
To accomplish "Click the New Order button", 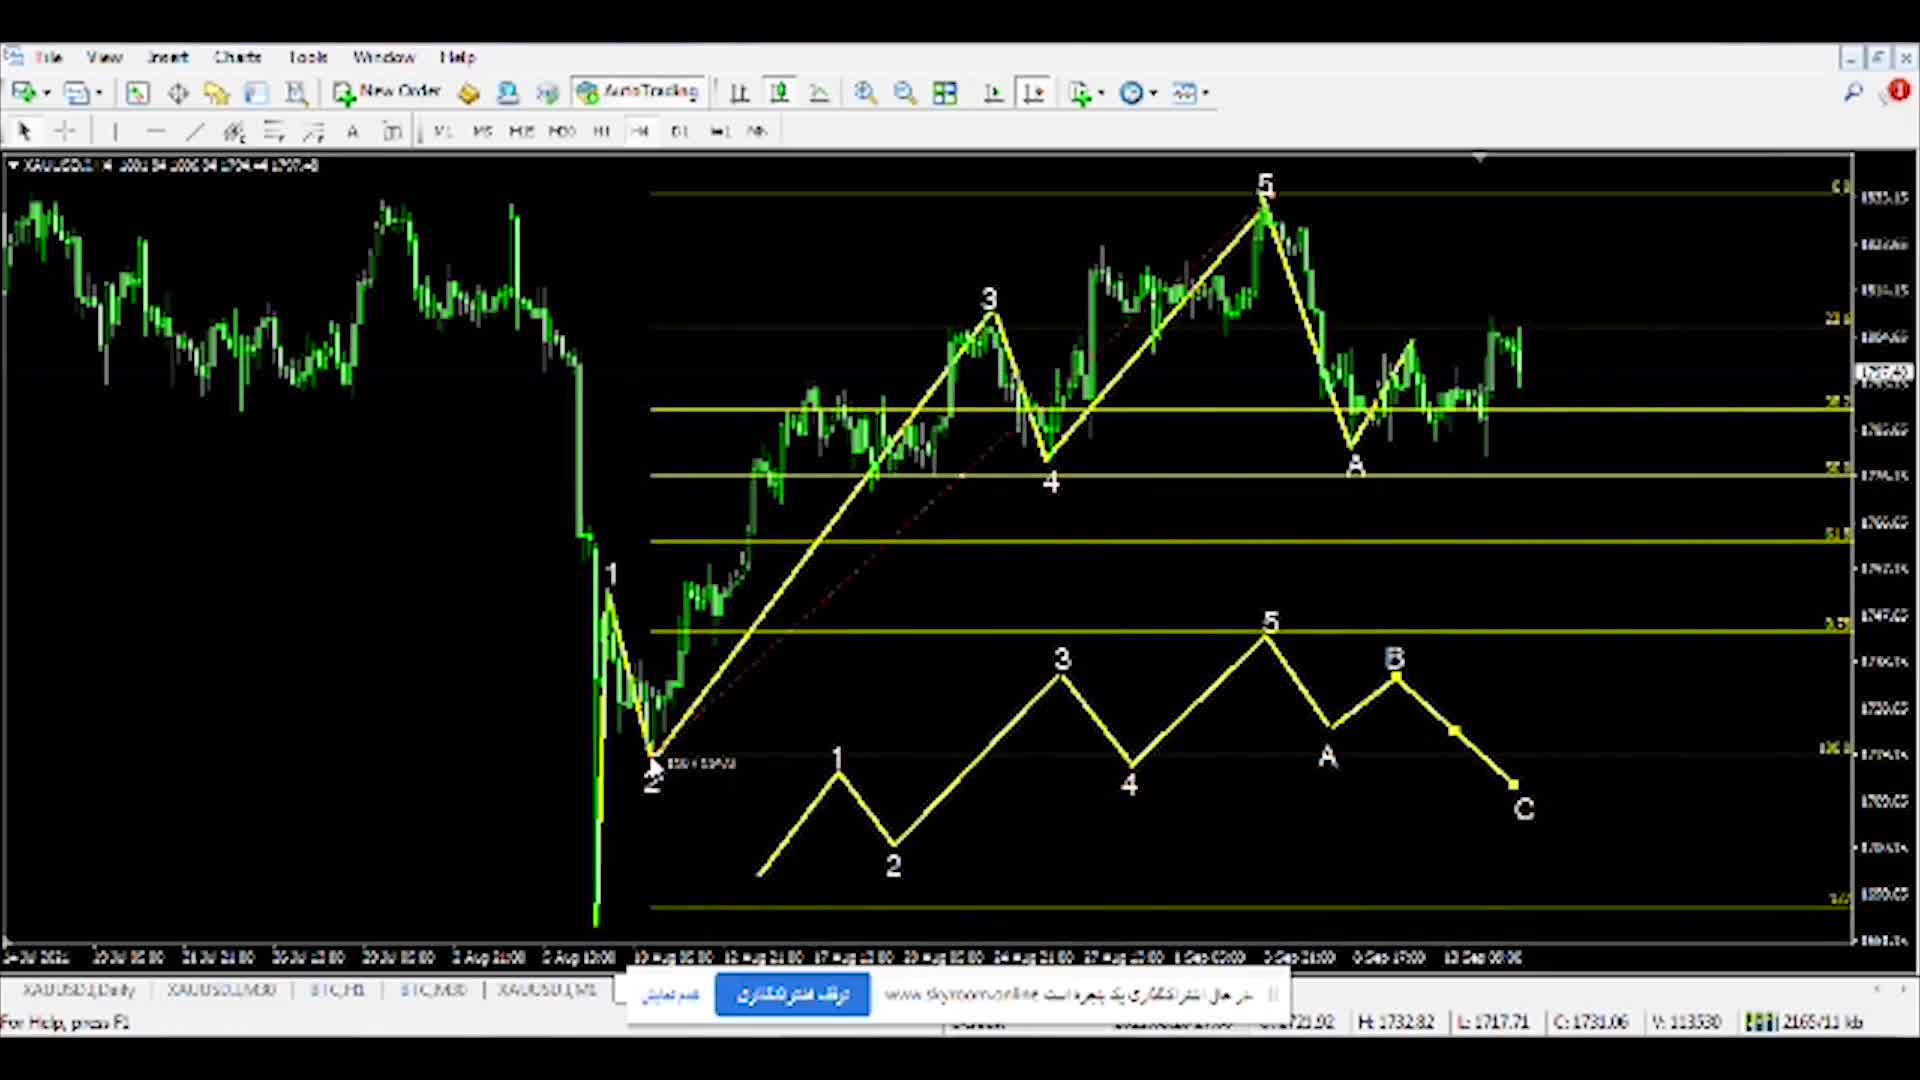I will click(x=387, y=92).
